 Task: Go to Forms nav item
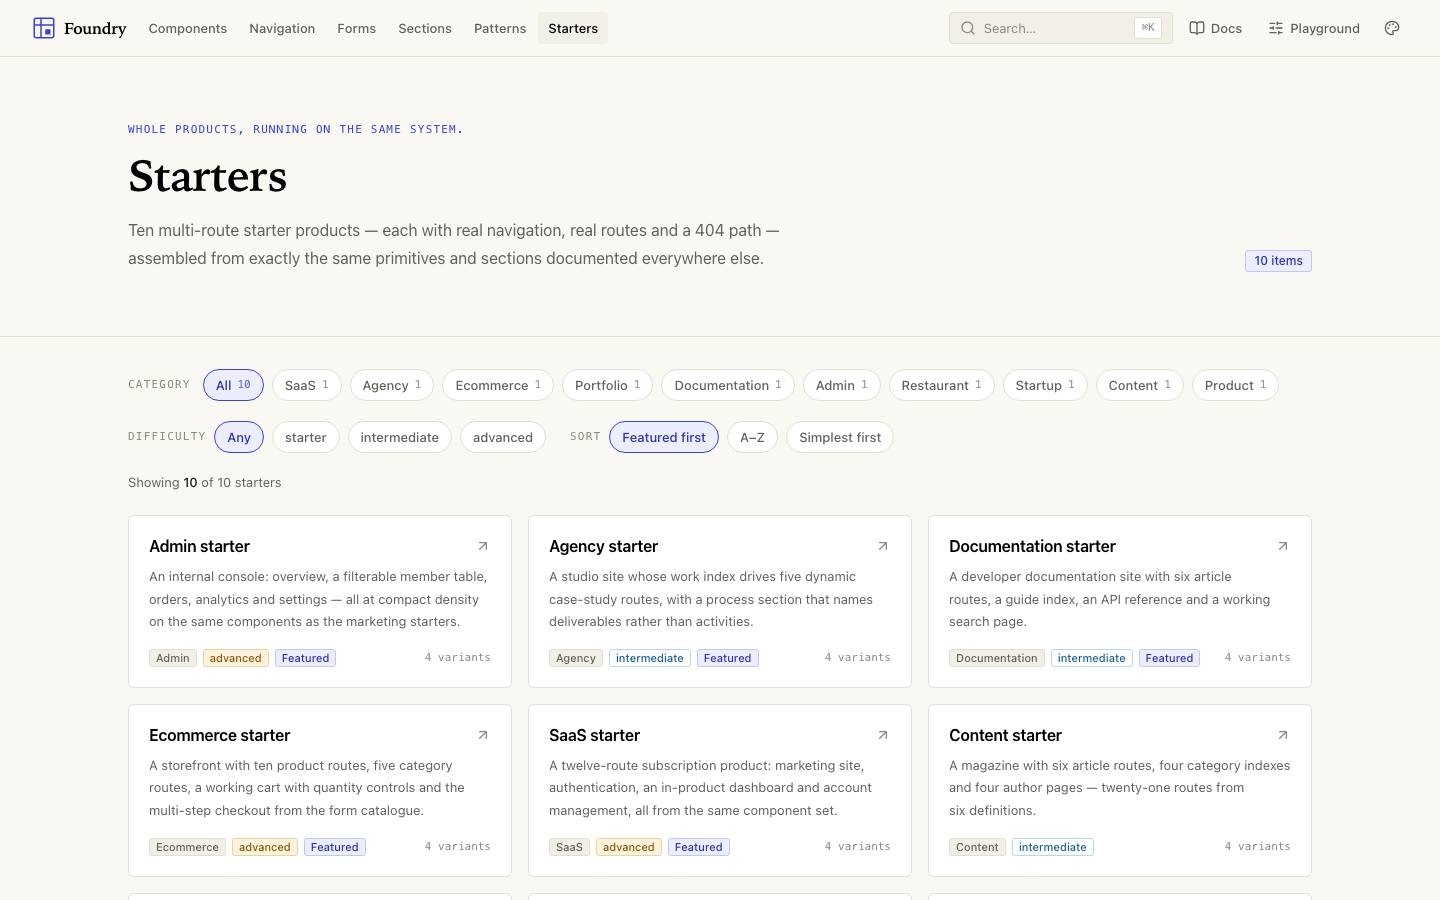click(357, 28)
